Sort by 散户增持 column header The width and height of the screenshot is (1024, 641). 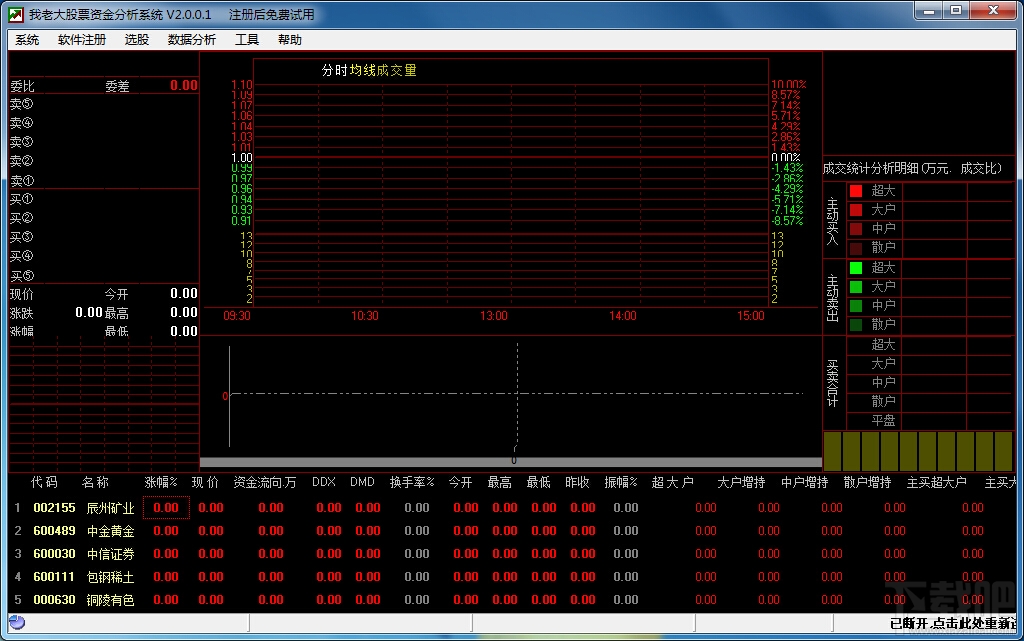coord(867,482)
